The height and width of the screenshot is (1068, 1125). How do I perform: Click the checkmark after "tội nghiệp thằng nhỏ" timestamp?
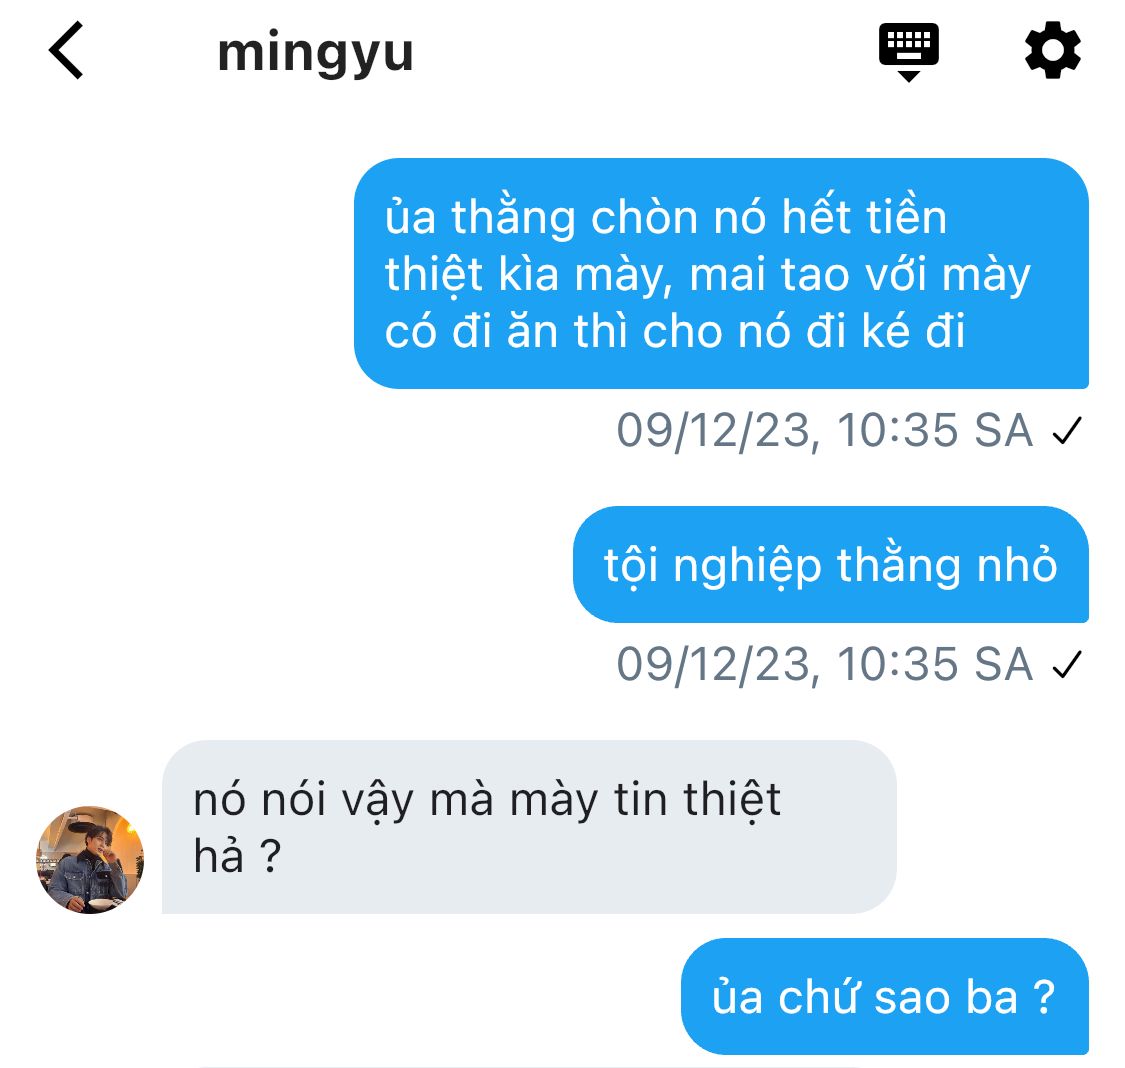click(1067, 664)
